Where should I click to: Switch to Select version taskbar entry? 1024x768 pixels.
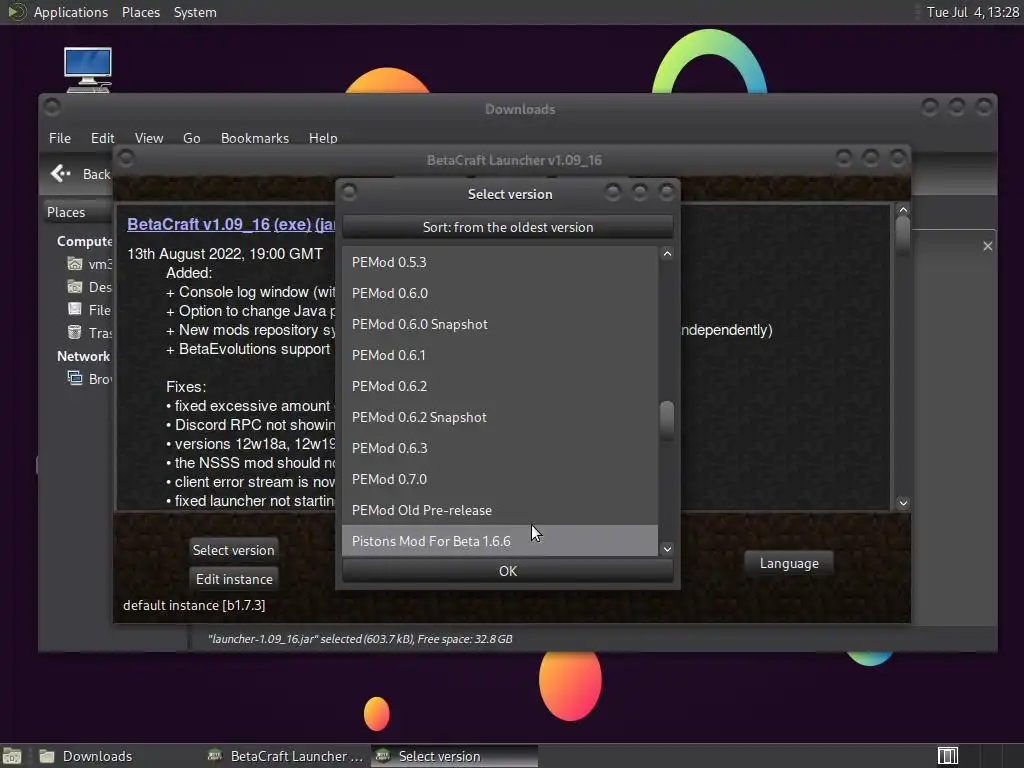pos(455,756)
